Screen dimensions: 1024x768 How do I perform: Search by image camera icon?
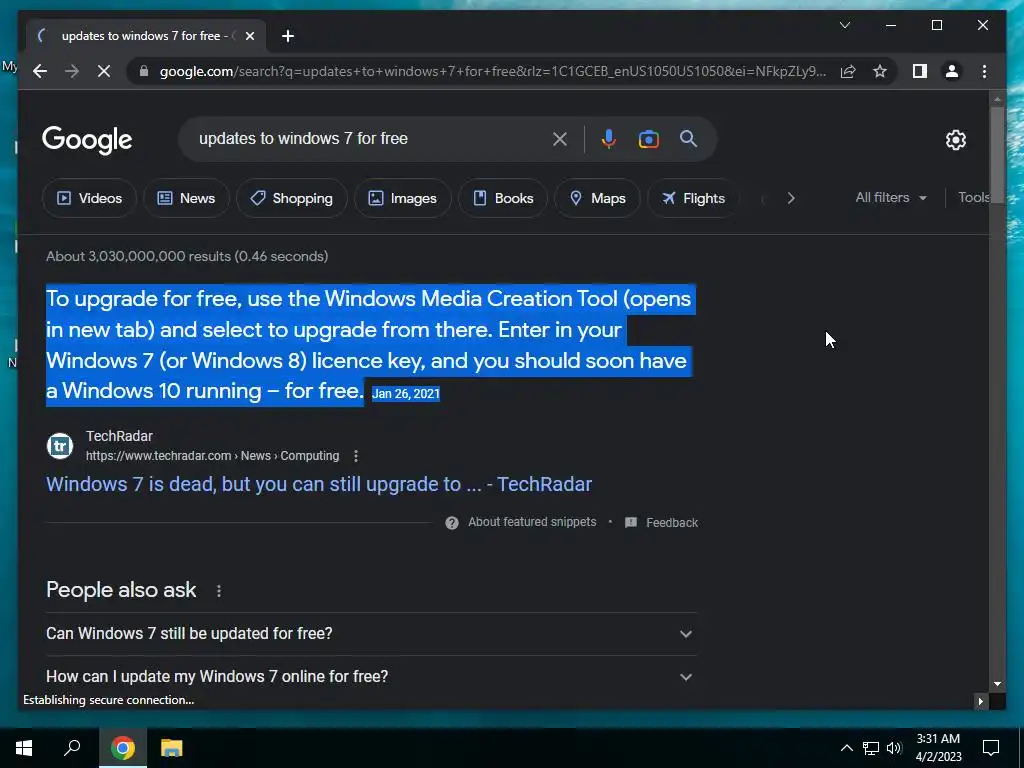[x=648, y=138]
